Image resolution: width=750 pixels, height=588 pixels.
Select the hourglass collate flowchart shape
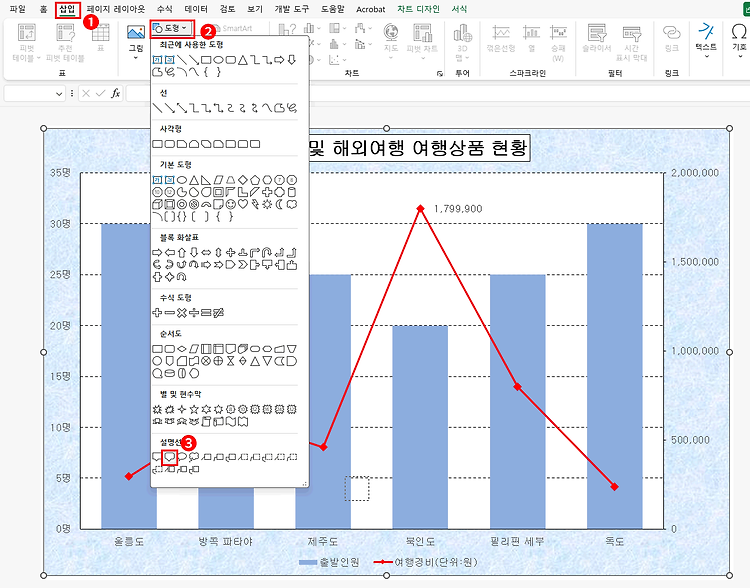(231, 361)
